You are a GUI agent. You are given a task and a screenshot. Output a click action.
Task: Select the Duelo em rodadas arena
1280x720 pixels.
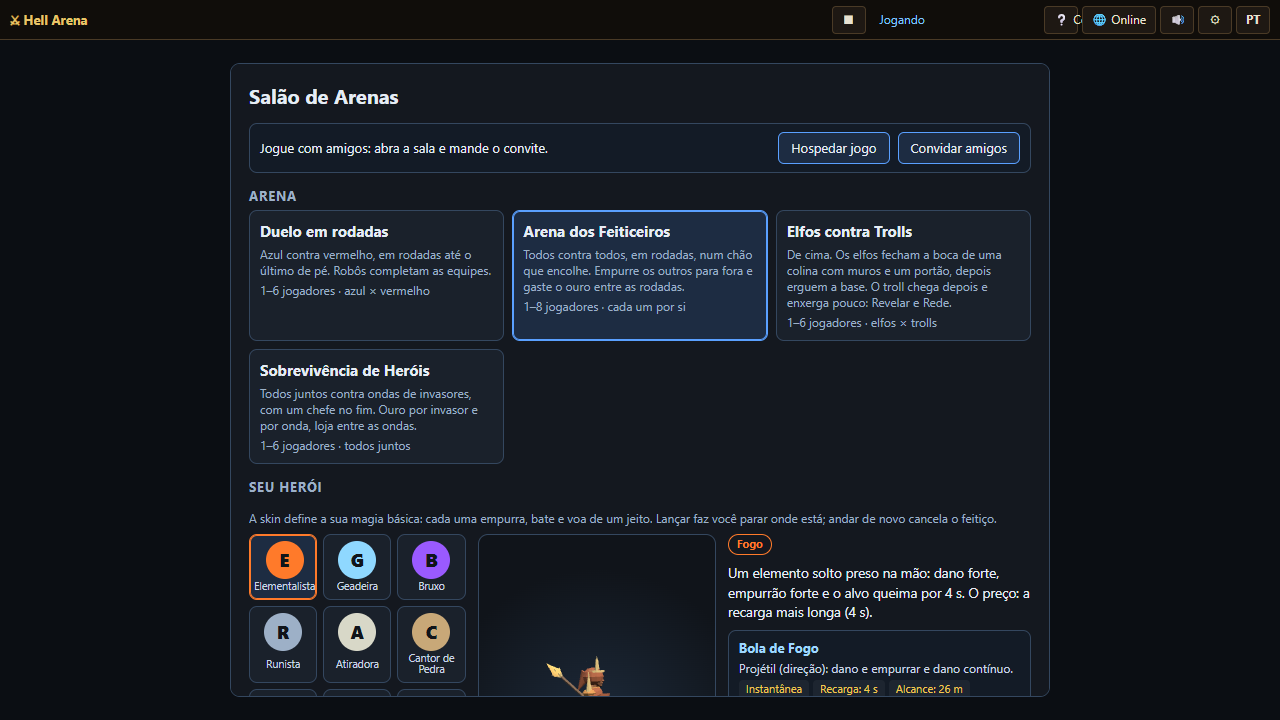pos(376,275)
